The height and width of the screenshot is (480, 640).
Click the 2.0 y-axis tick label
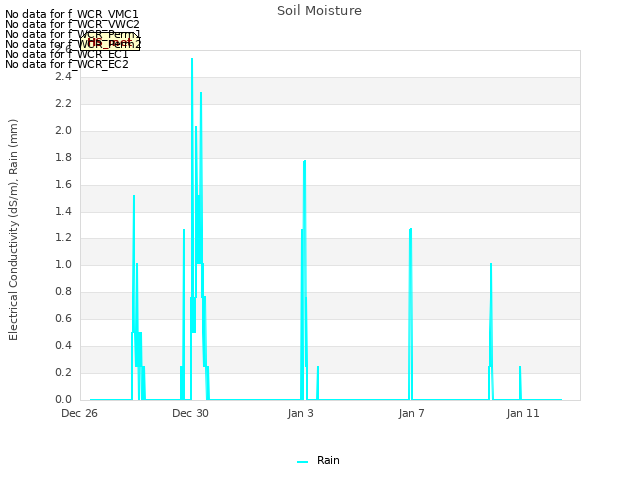point(63,131)
